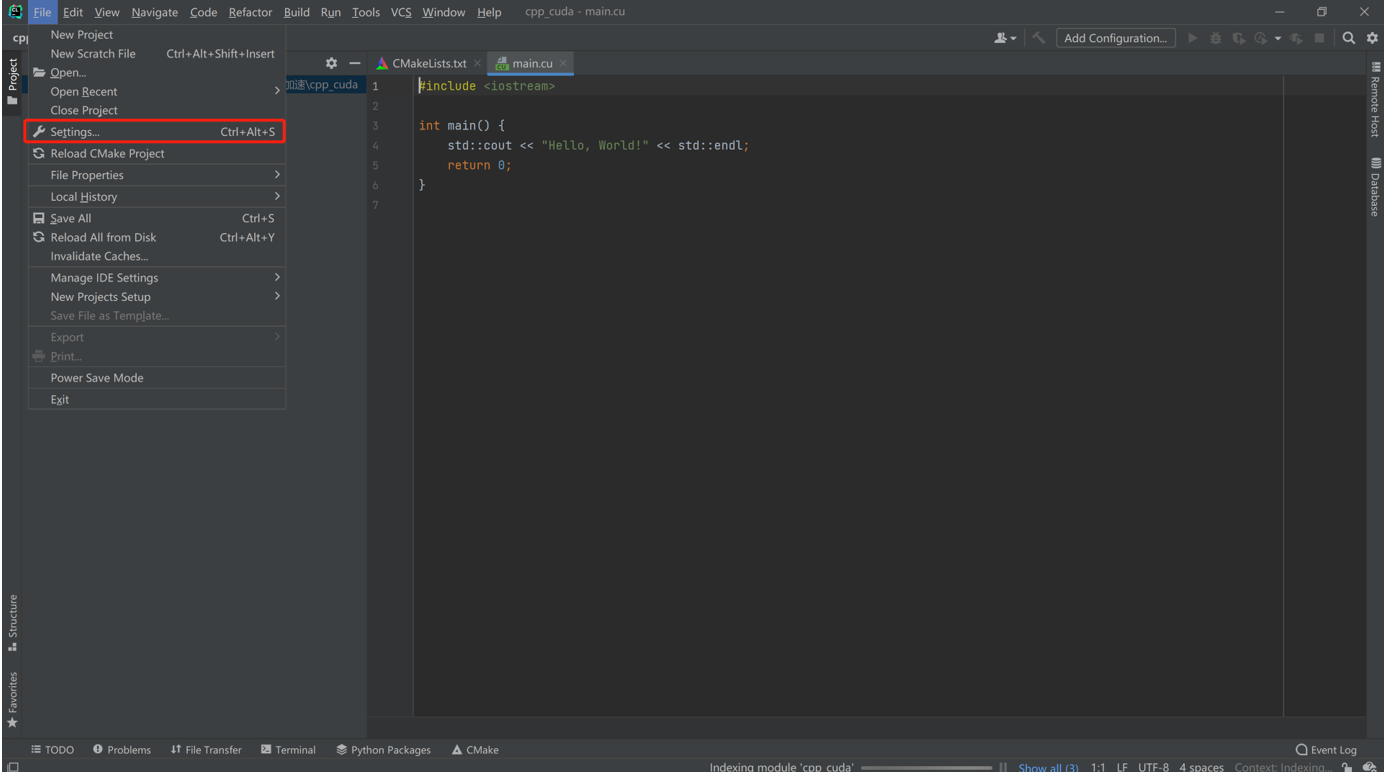Click the Run play icon

pyautogui.click(x=1192, y=38)
